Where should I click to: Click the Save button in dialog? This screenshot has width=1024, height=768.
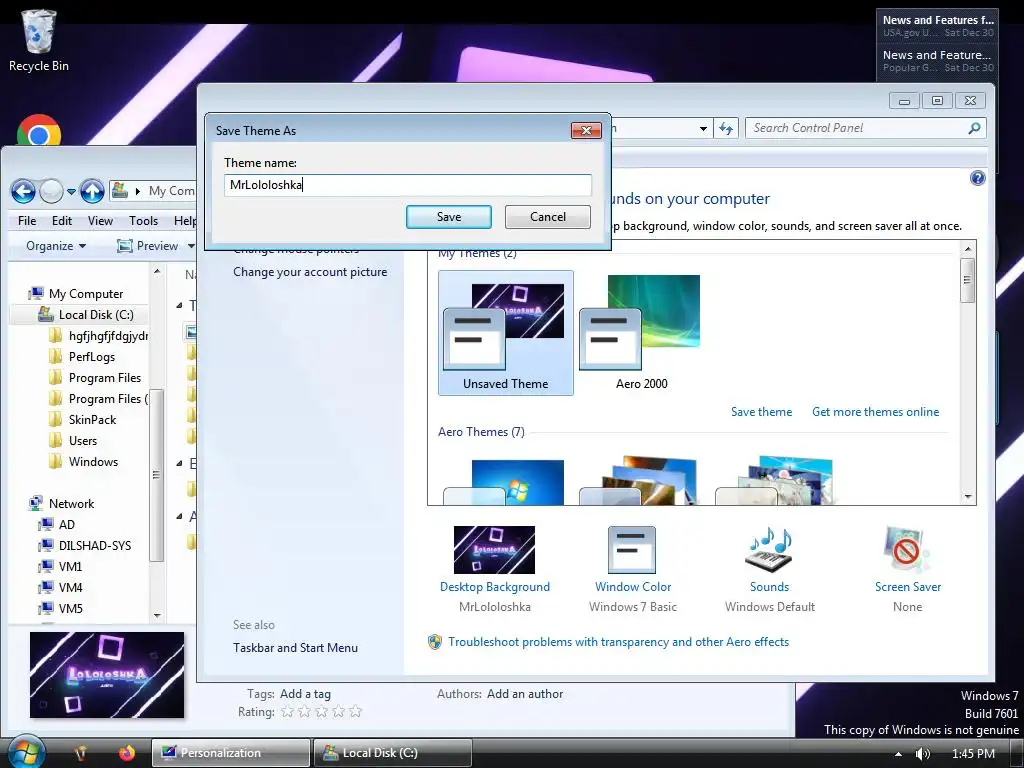tap(449, 217)
